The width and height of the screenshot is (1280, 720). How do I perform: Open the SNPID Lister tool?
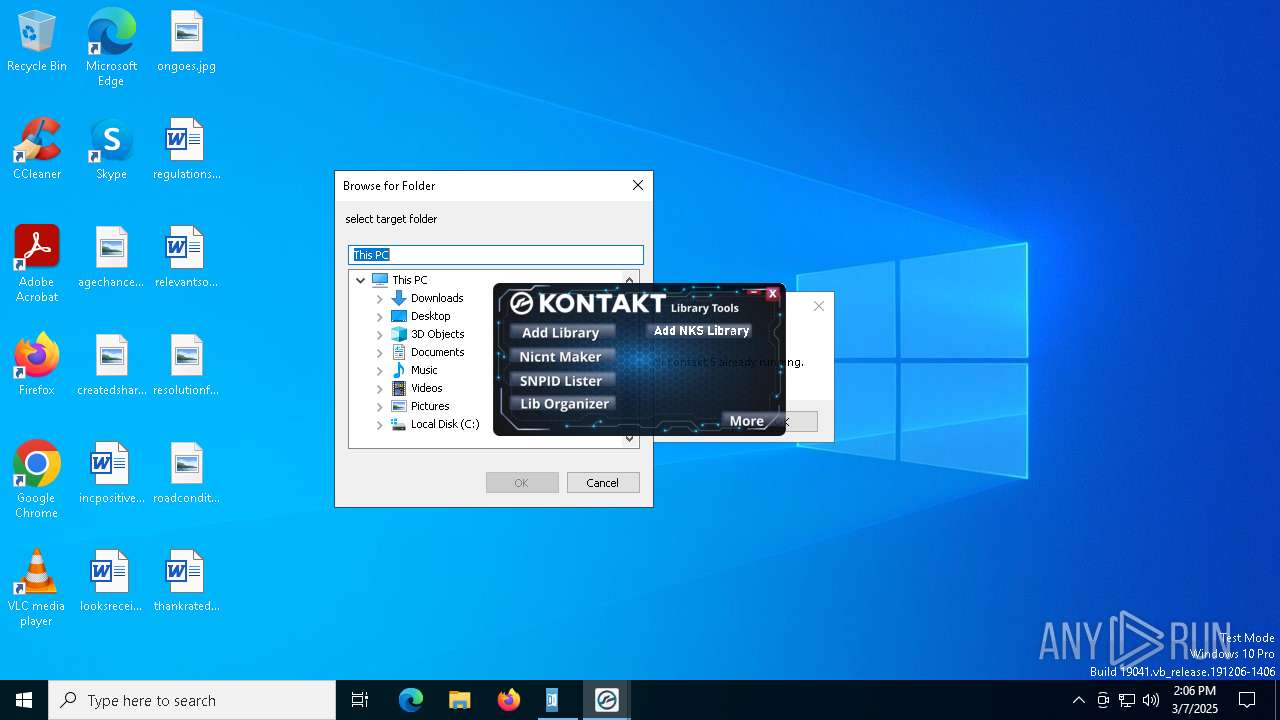tap(561, 380)
